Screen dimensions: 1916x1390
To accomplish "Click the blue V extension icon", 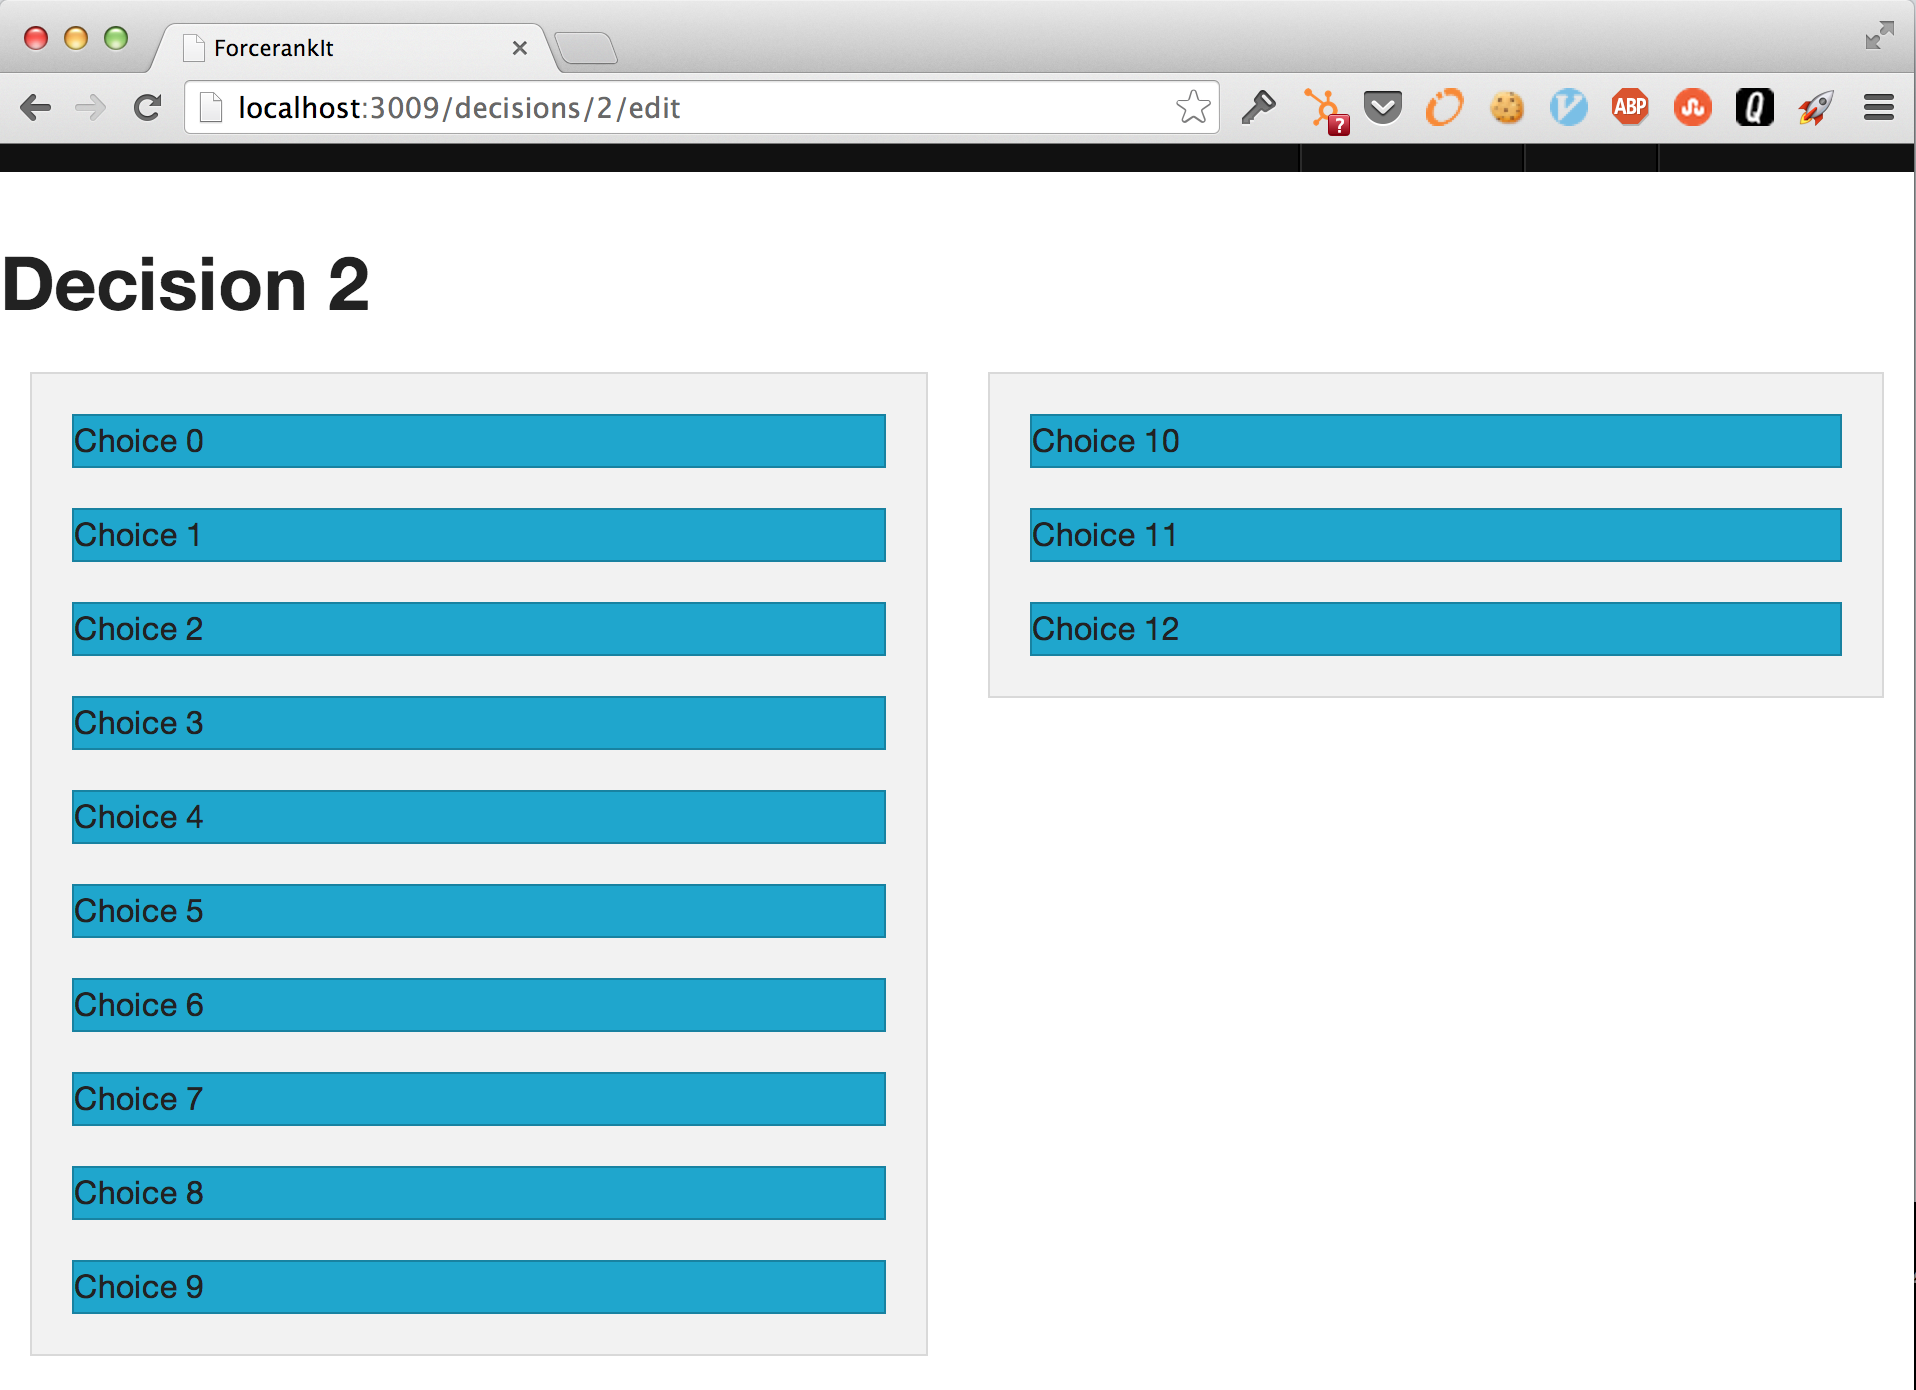I will point(1568,107).
